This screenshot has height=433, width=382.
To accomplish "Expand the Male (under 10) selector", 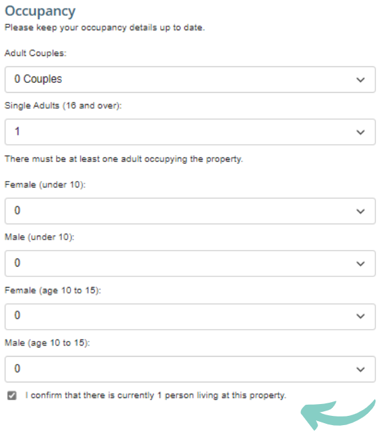I will [x=190, y=263].
